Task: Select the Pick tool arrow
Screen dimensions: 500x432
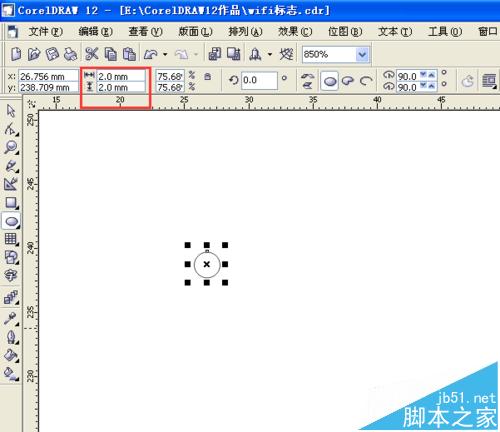Action: [11, 111]
